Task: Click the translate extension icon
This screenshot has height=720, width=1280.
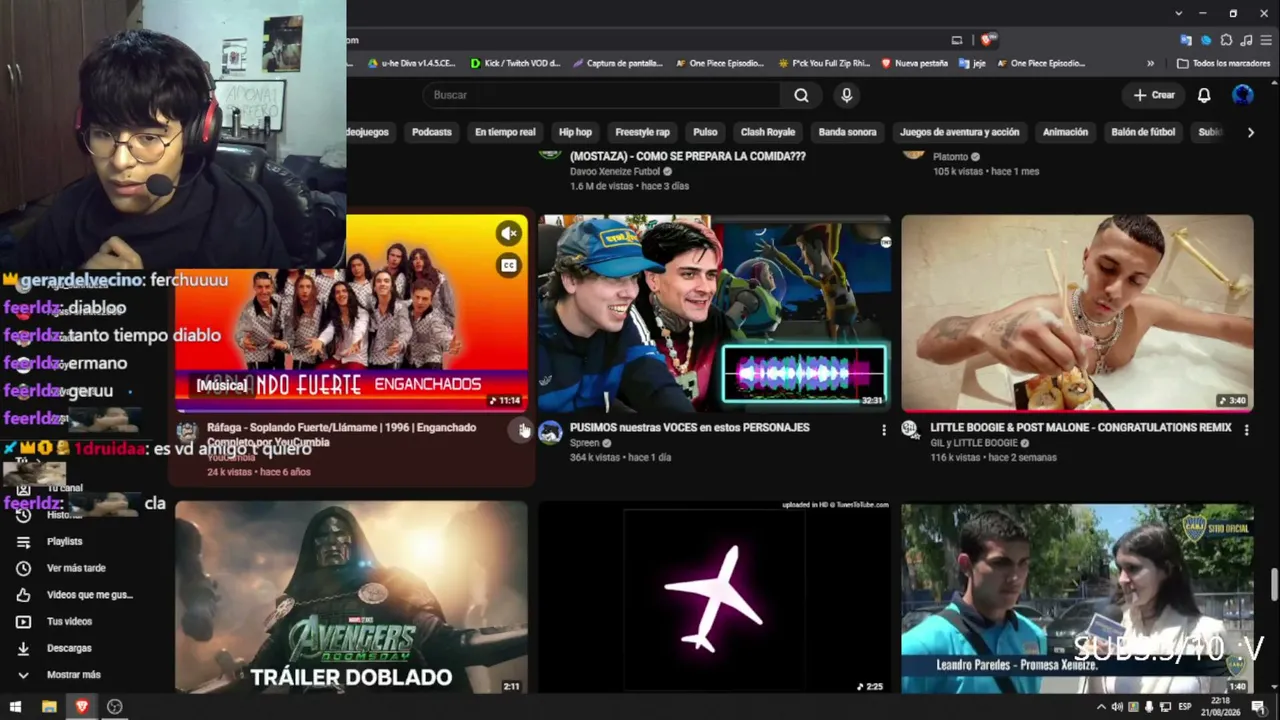Action: tap(1186, 40)
